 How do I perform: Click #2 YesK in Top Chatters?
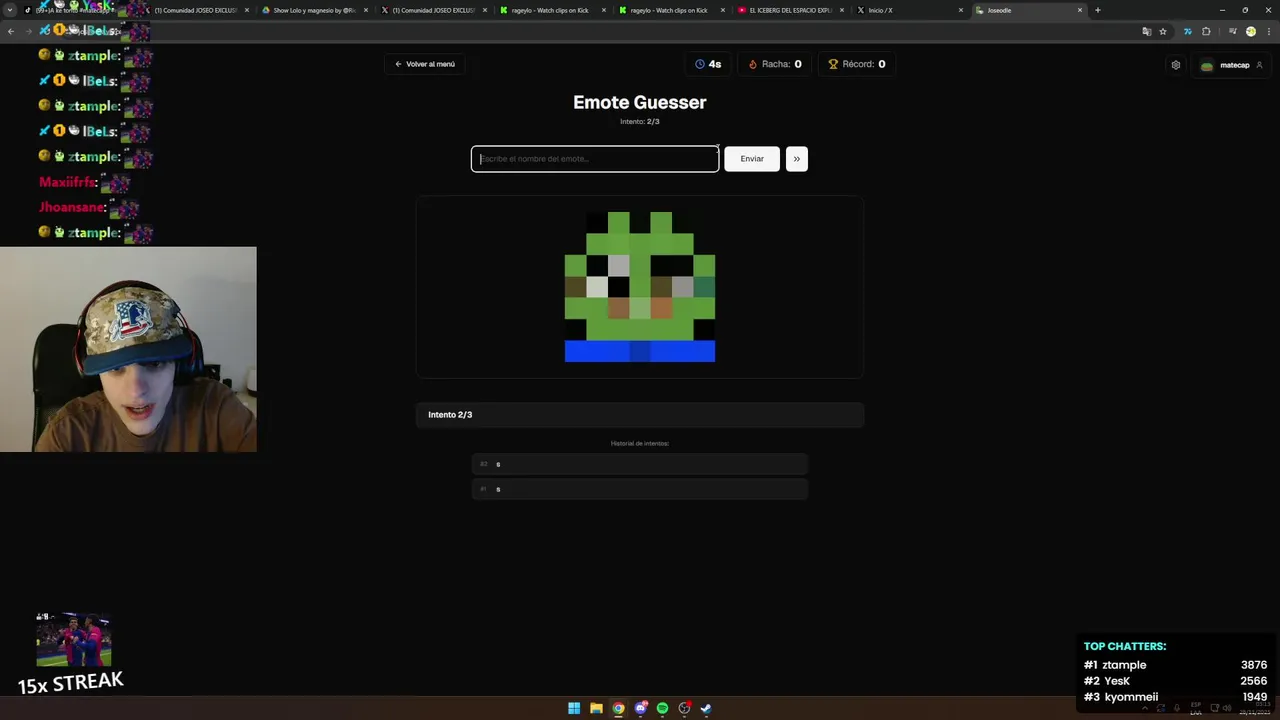point(1175,681)
